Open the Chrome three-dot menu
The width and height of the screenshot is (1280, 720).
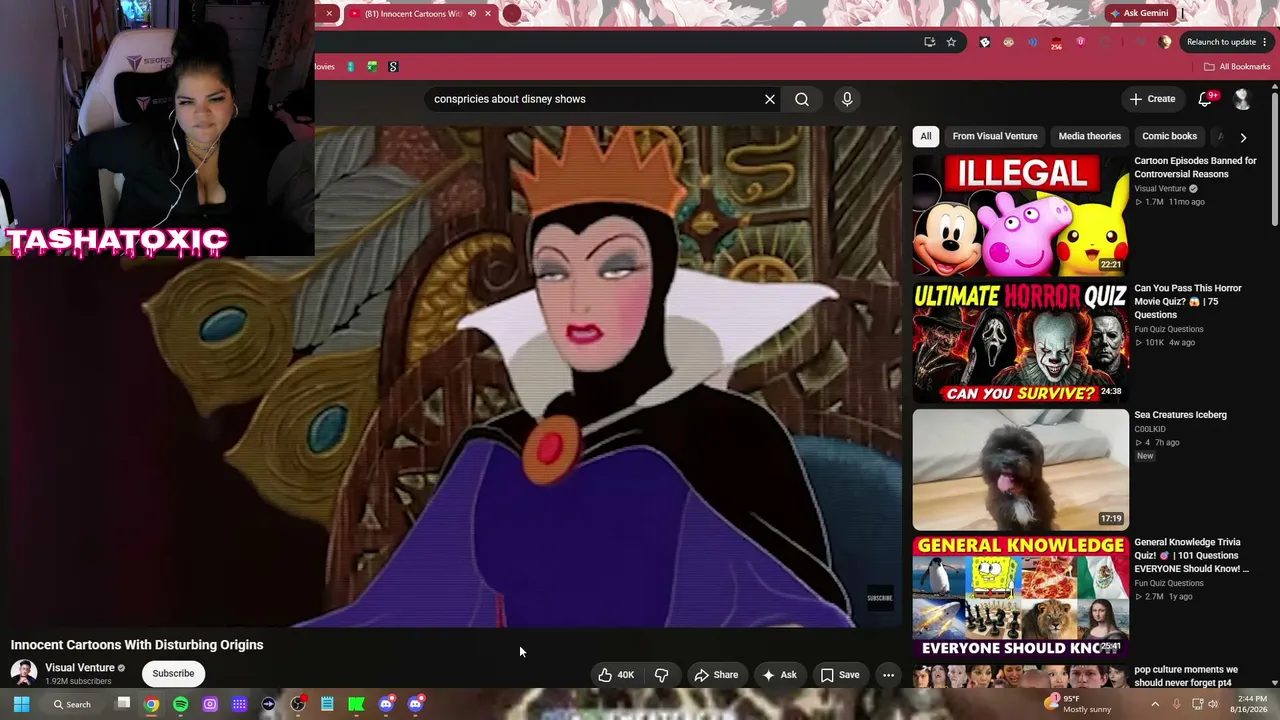click(x=1265, y=42)
